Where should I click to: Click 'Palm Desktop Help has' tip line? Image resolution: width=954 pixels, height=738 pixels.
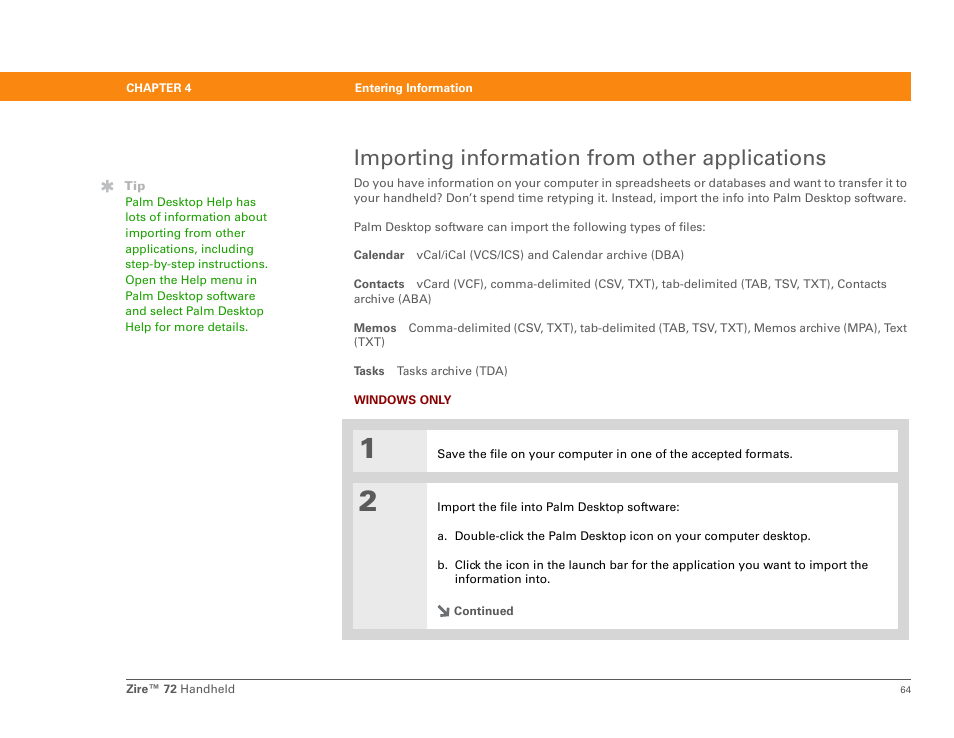coord(190,202)
